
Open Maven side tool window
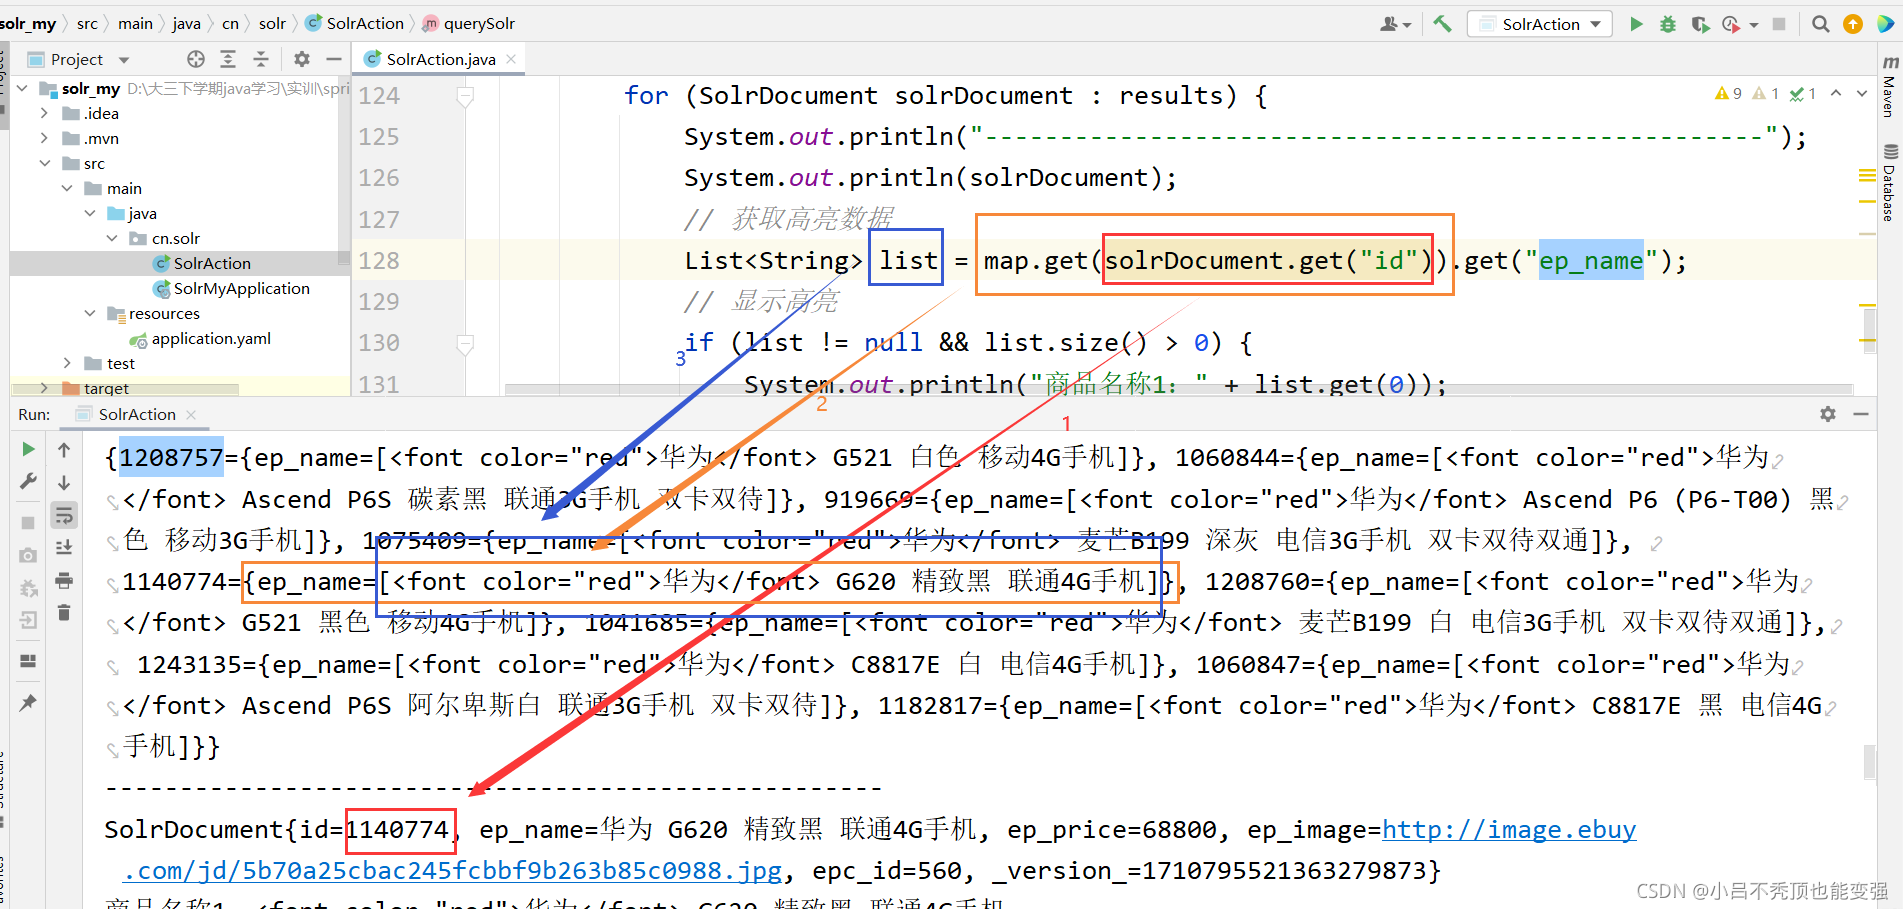click(1889, 86)
